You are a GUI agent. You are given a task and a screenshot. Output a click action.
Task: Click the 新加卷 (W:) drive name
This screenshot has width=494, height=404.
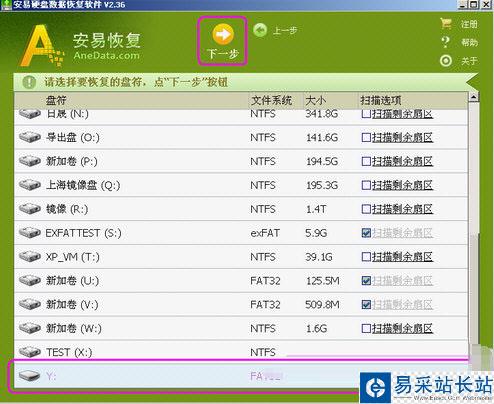(x=74, y=328)
